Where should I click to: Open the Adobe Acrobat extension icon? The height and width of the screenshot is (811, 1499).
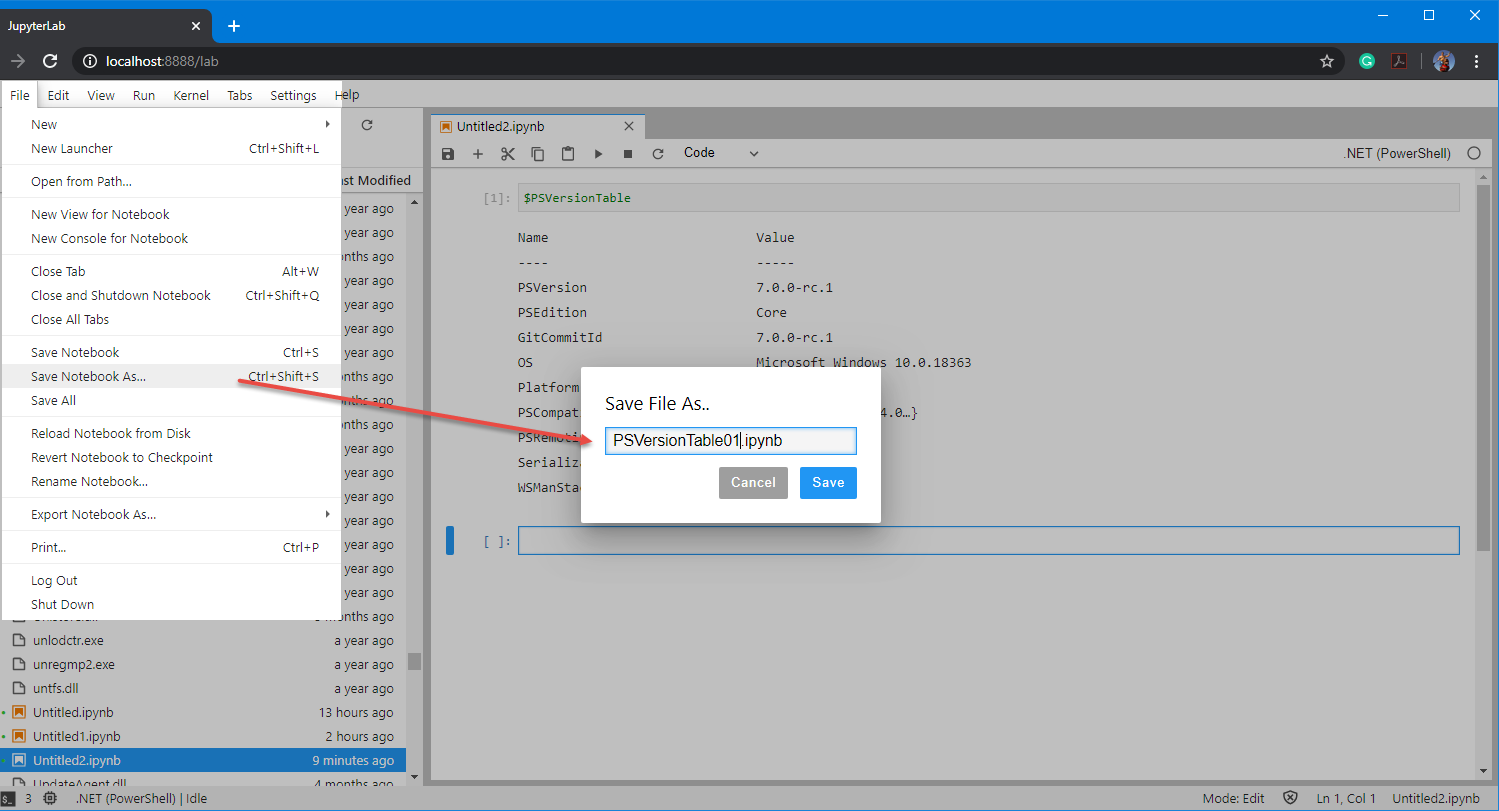[1401, 61]
